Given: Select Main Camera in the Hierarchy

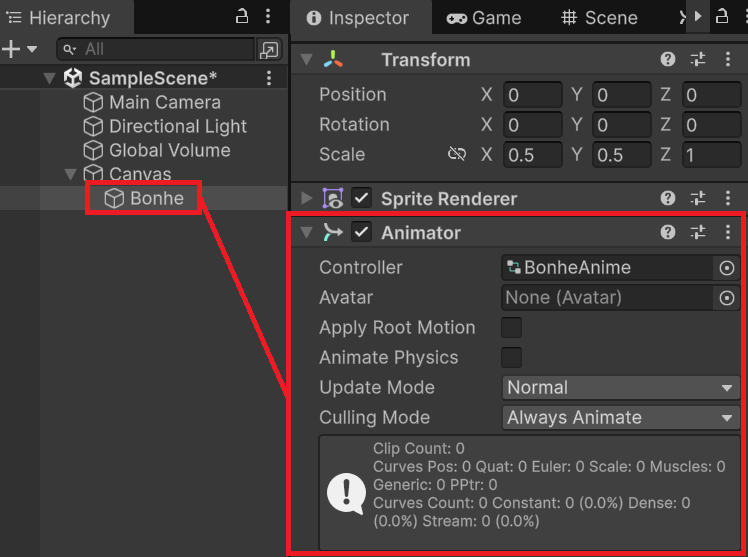Looking at the screenshot, I should [x=164, y=102].
